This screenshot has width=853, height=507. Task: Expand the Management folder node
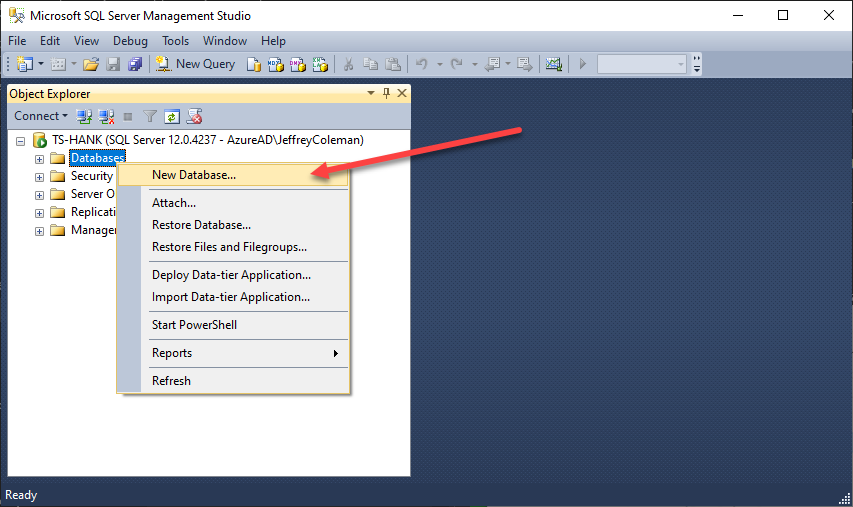coord(39,231)
